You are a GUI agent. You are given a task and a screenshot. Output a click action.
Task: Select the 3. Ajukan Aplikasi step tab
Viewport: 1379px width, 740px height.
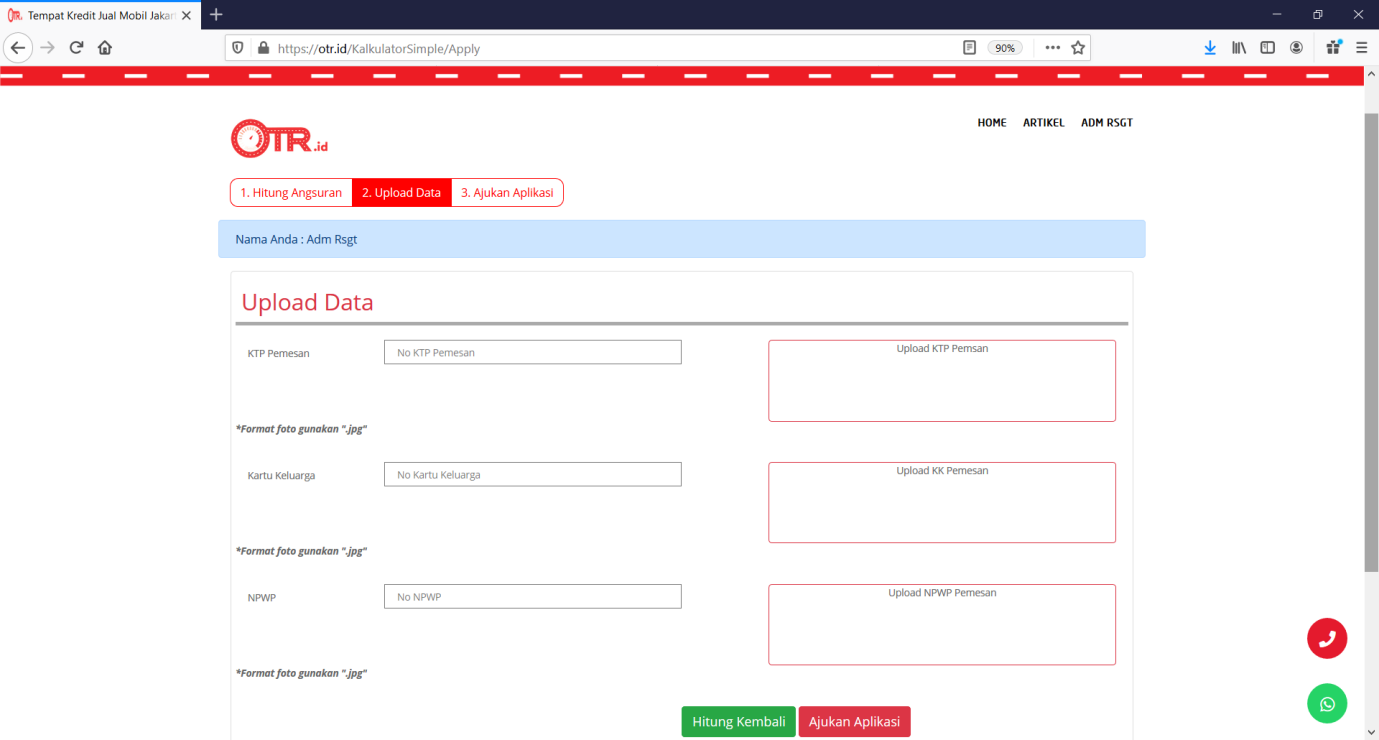point(507,193)
